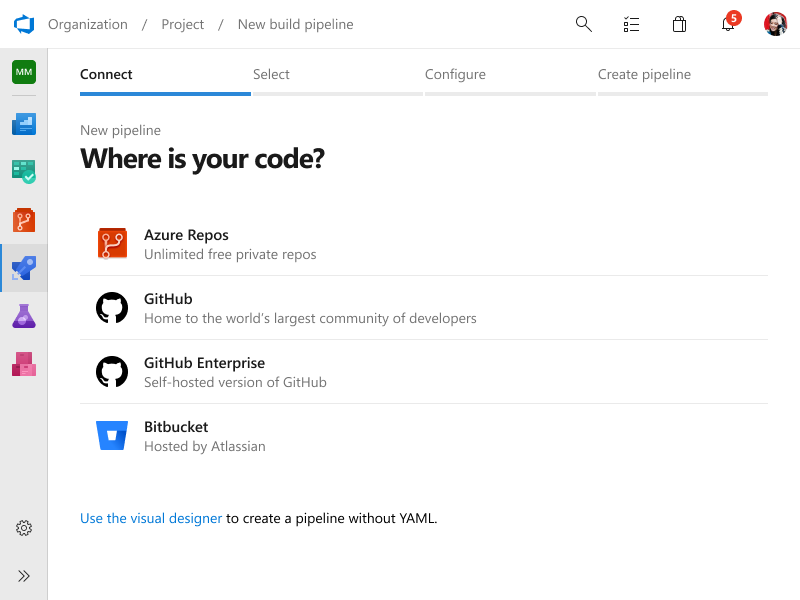This screenshot has width=800, height=600.
Task: Open Artifacts from the sidebar
Action: point(24,364)
